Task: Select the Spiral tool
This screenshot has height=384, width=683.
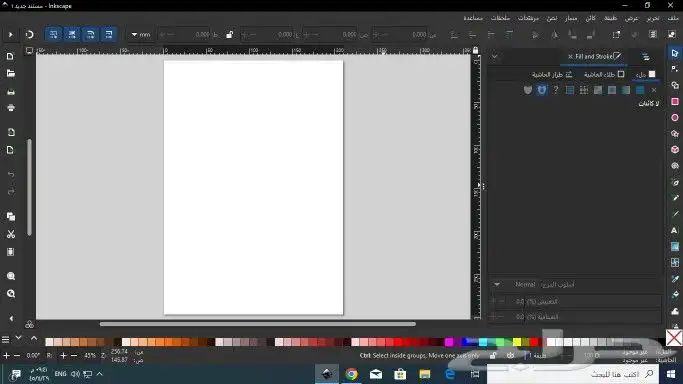Action: [675, 166]
